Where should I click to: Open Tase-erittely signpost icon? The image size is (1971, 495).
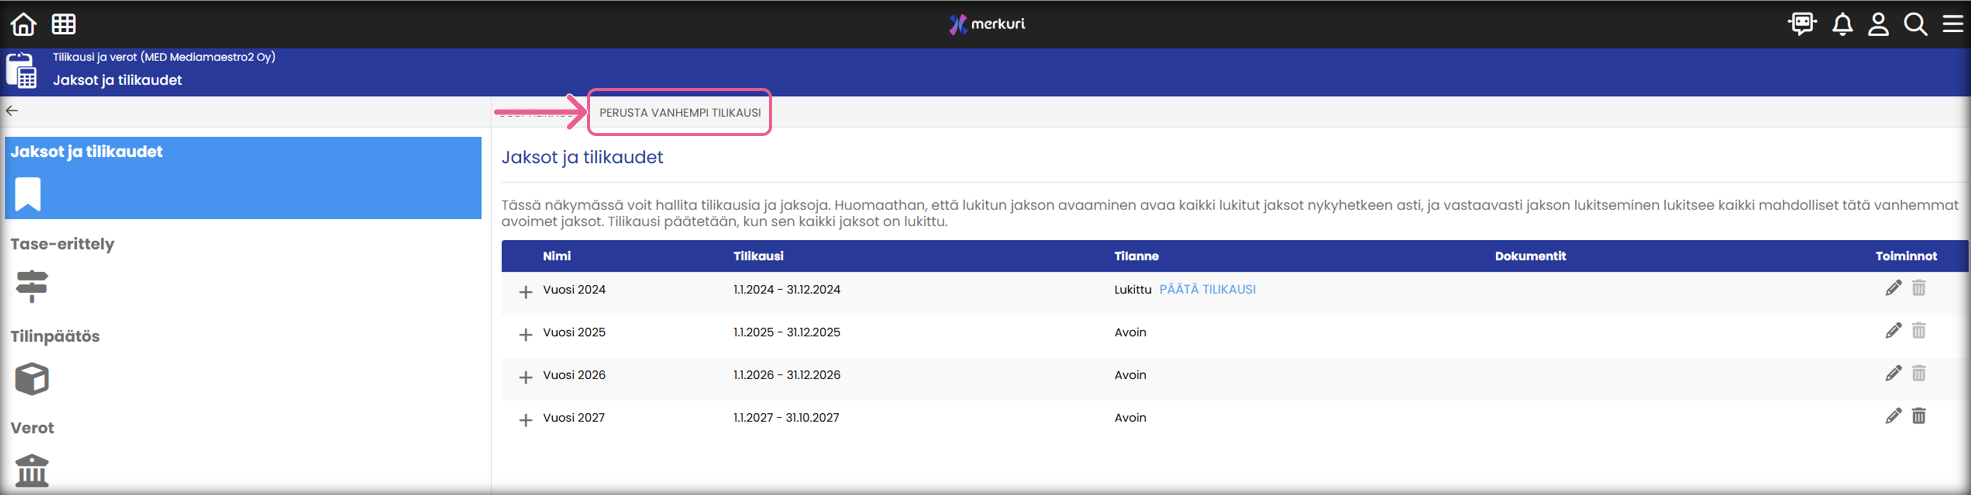[32, 286]
